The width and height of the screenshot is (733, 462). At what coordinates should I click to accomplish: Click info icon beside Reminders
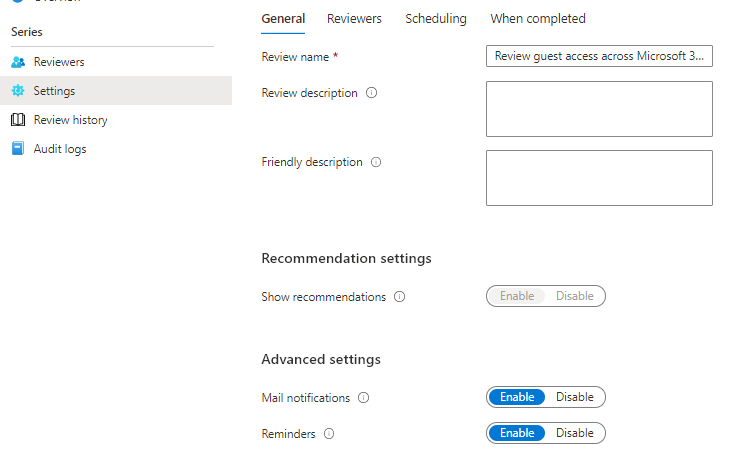(x=329, y=434)
